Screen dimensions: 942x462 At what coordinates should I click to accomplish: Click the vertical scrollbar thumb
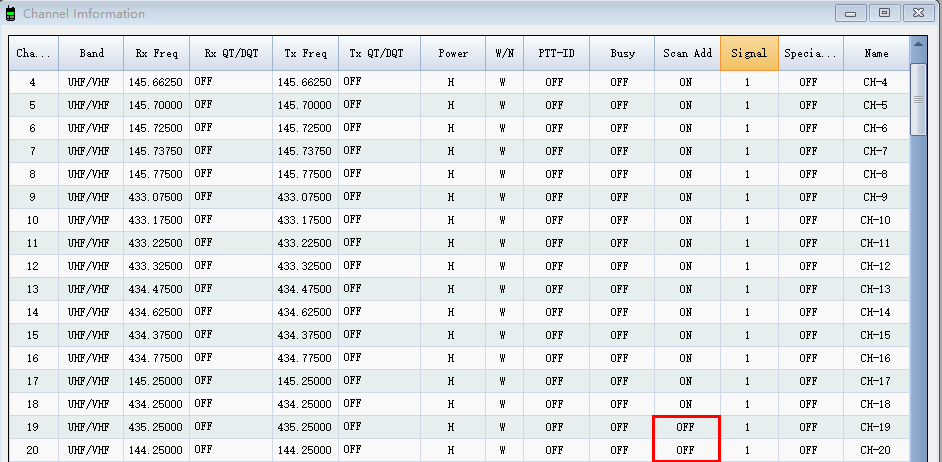918,100
